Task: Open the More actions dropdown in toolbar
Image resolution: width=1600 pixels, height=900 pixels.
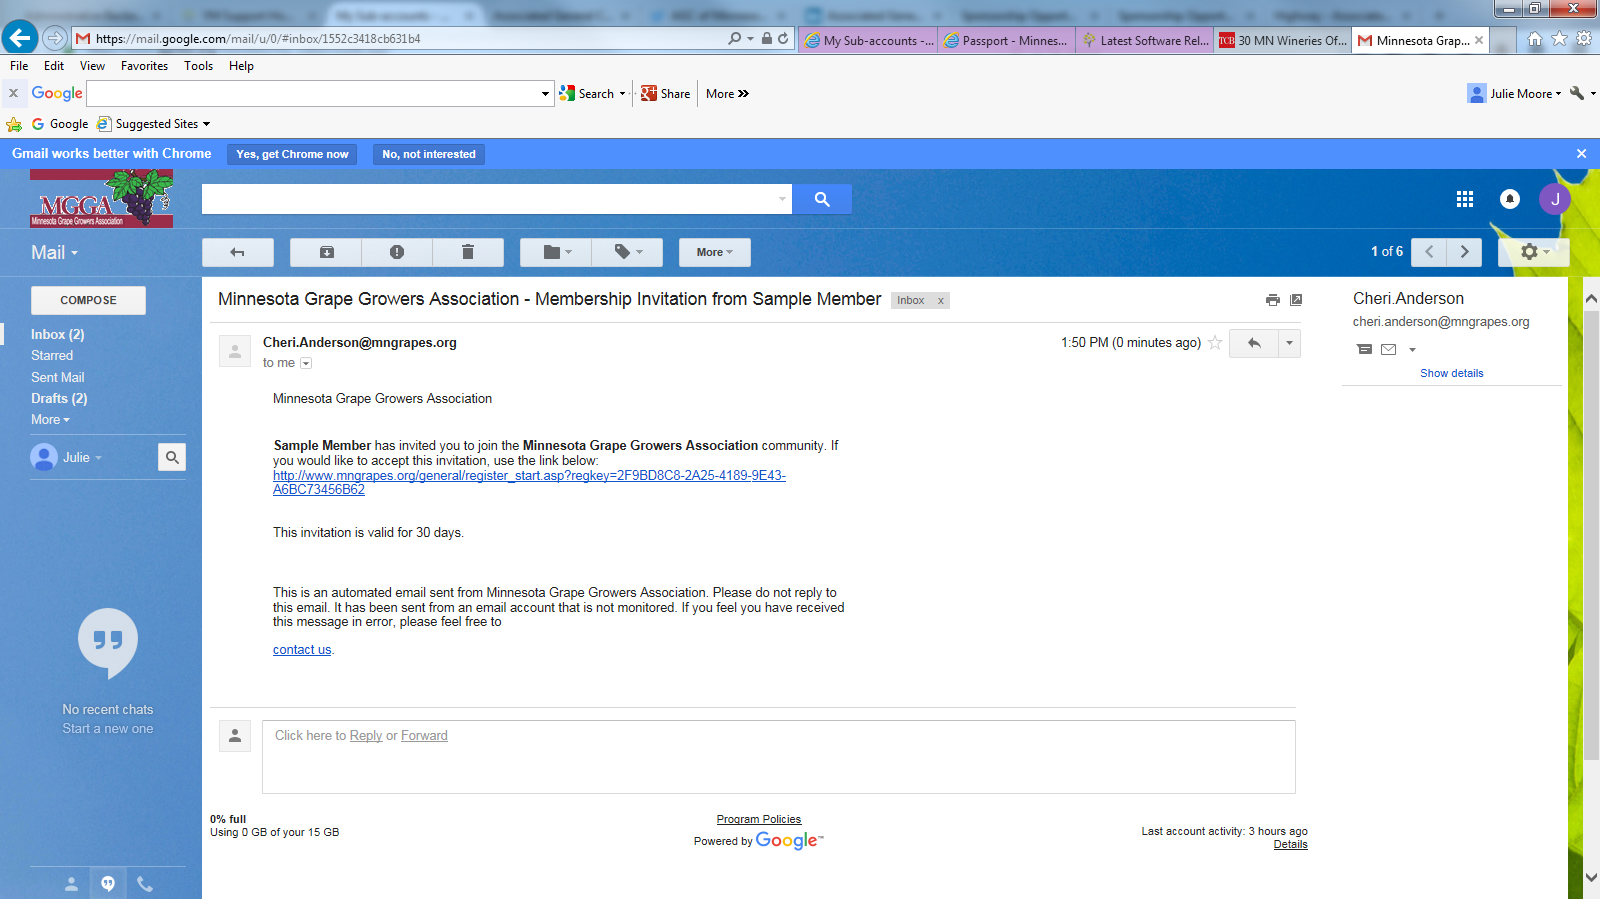Action: [x=715, y=252]
